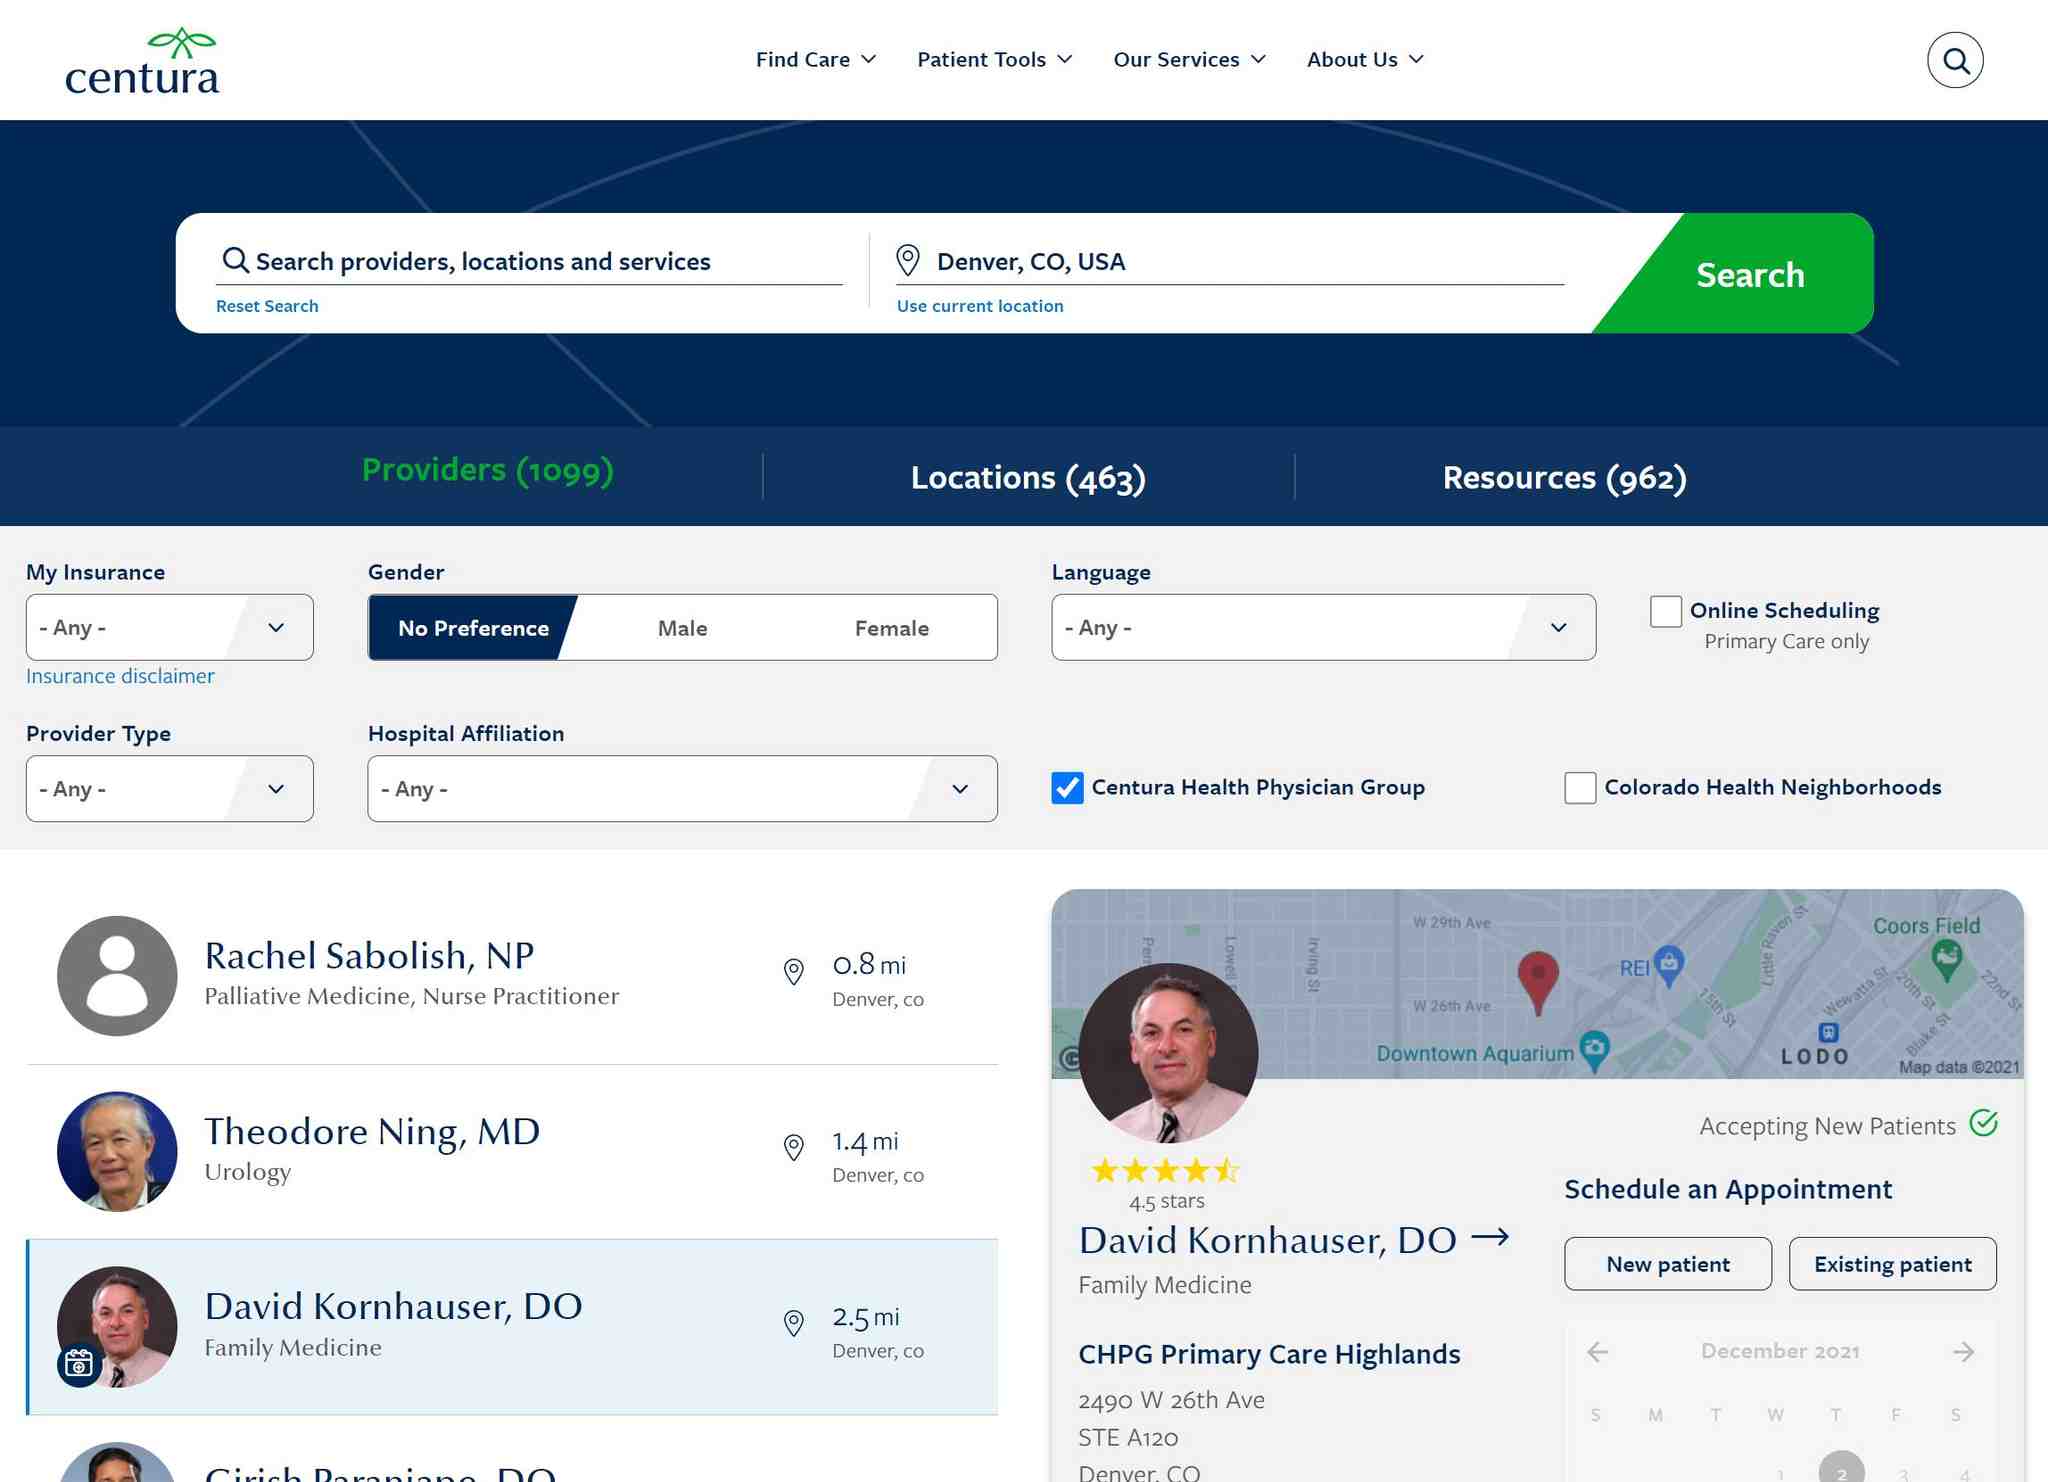
Task: Click Theodore Ning's profile photo
Action: [x=117, y=1151]
